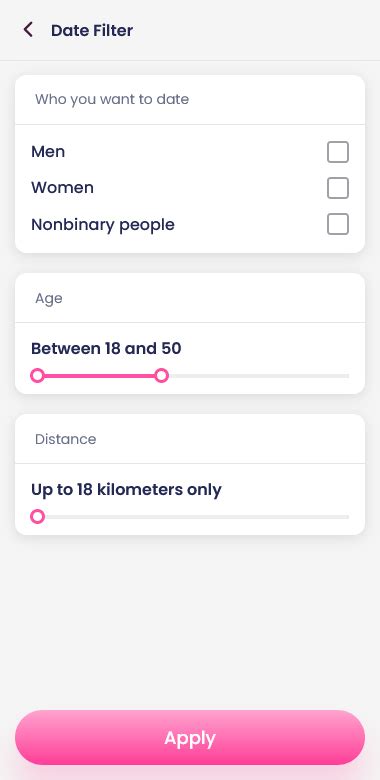Go back using the left chevron icon
Viewport: 380px width, 780px height.
pyautogui.click(x=28, y=30)
